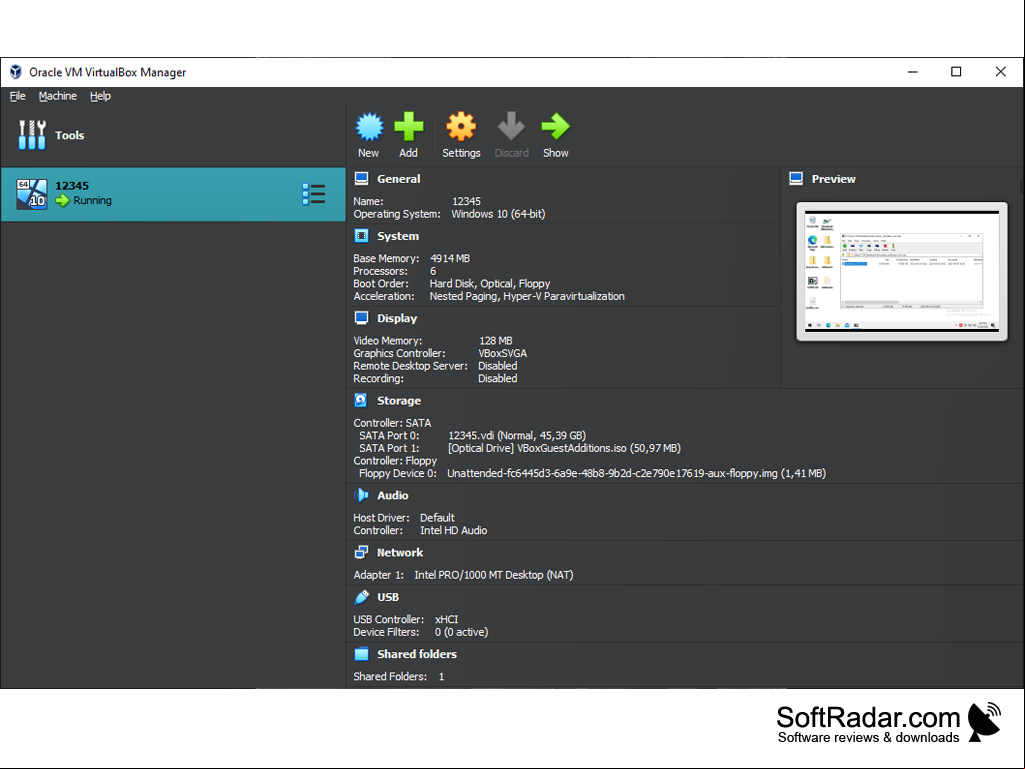The width and height of the screenshot is (1025, 769).
Task: Click the Hard Disk, Optical, Floppy boot order
Action: point(490,284)
